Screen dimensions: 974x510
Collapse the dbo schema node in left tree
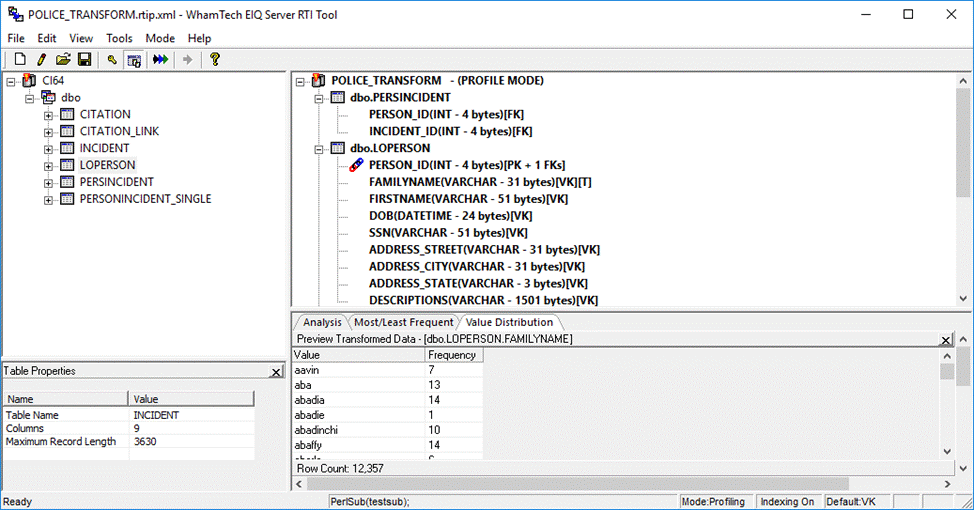(30, 98)
